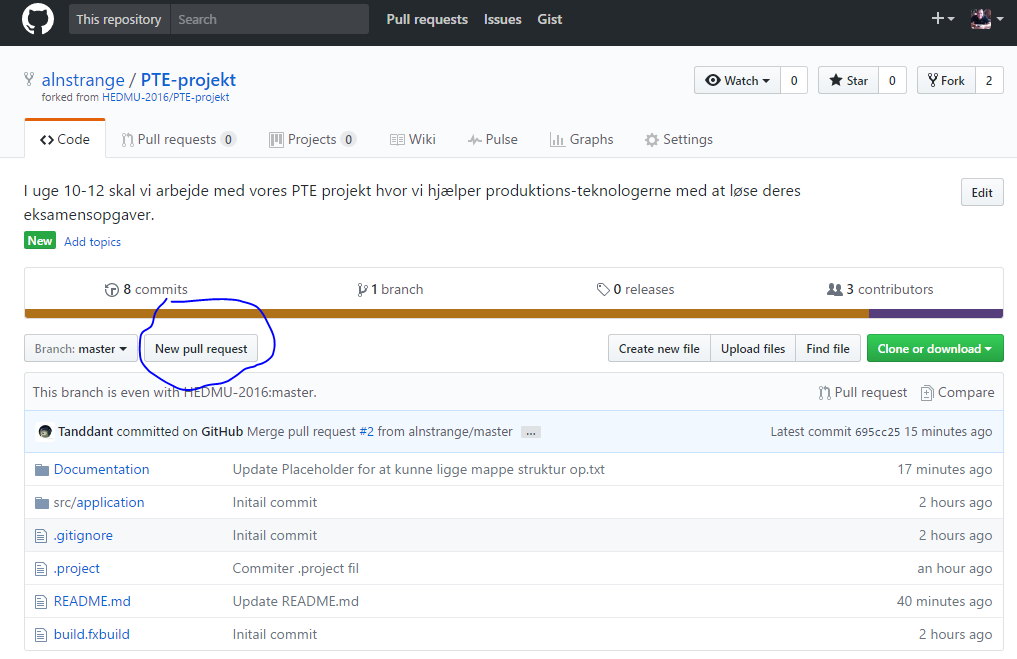Click the This repository search scope
Image resolution: width=1017 pixels, height=659 pixels.
[x=119, y=19]
